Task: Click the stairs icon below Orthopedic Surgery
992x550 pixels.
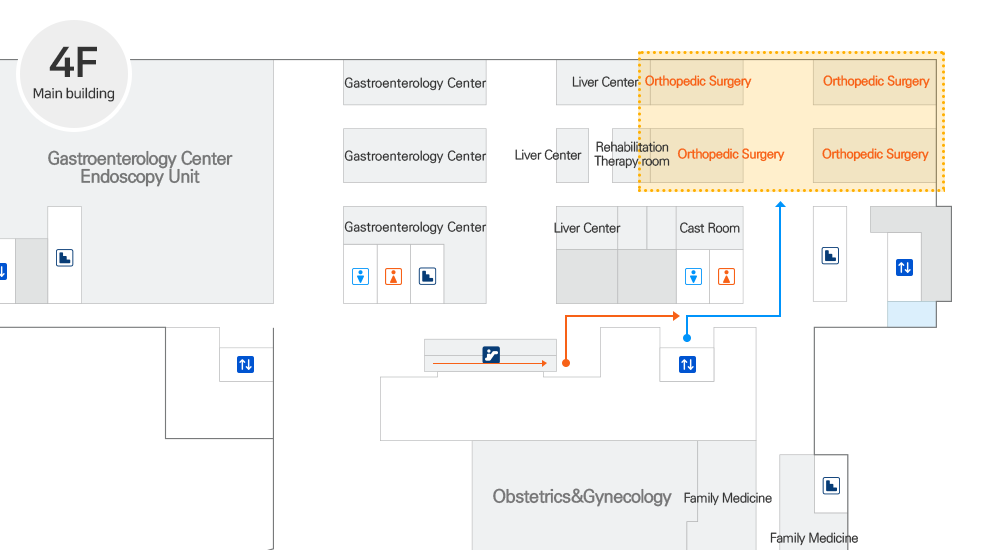Action: pyautogui.click(x=830, y=256)
